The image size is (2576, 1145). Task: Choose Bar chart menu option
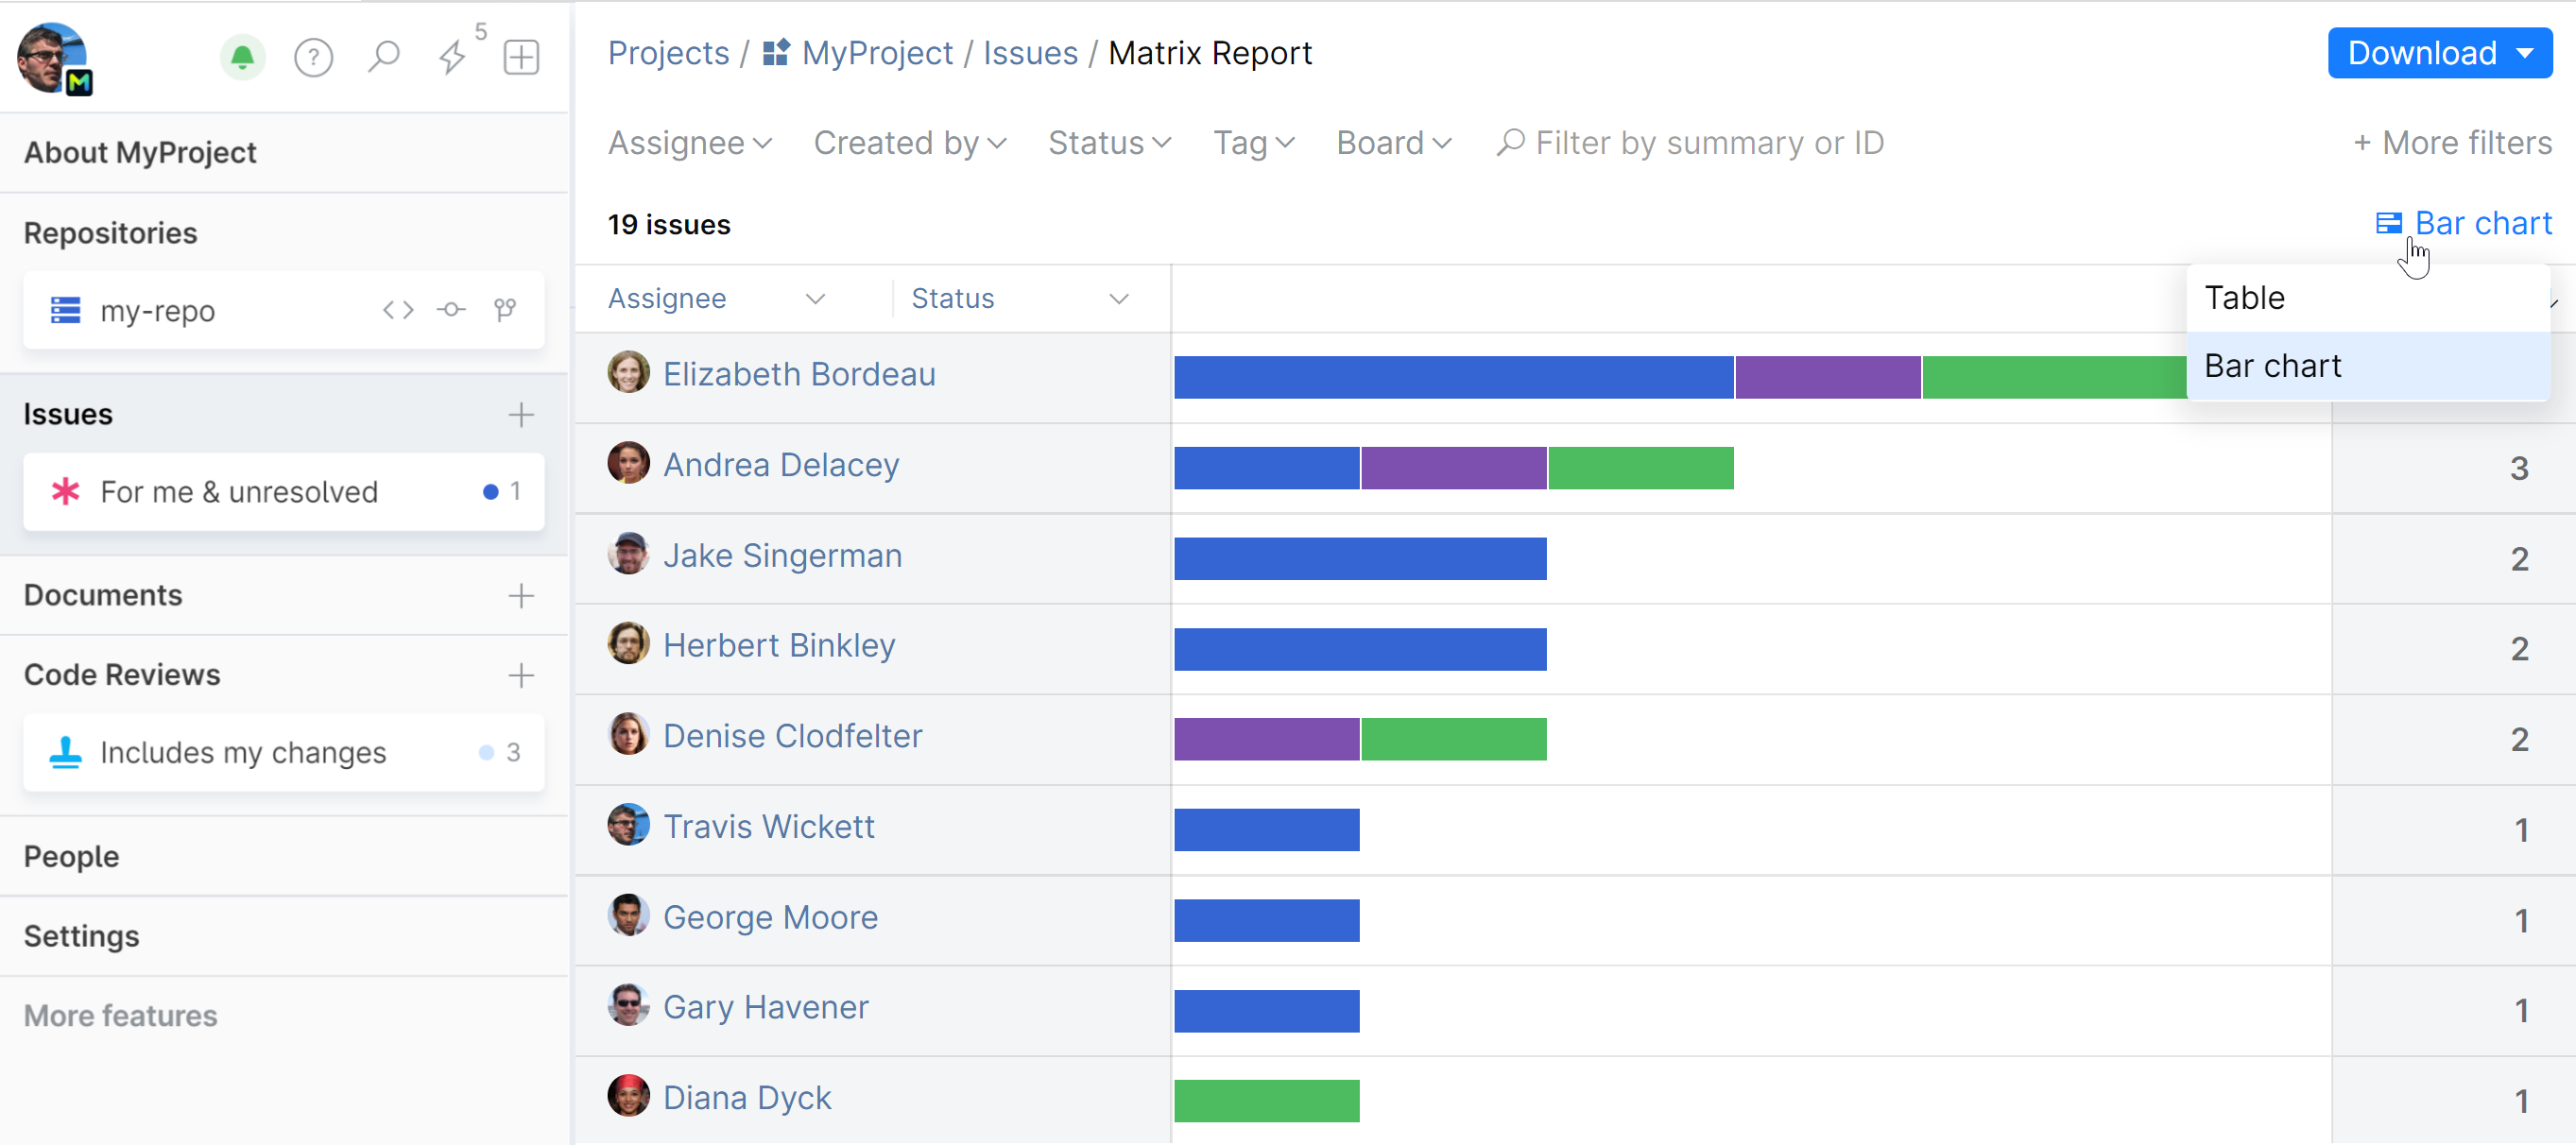(2273, 366)
